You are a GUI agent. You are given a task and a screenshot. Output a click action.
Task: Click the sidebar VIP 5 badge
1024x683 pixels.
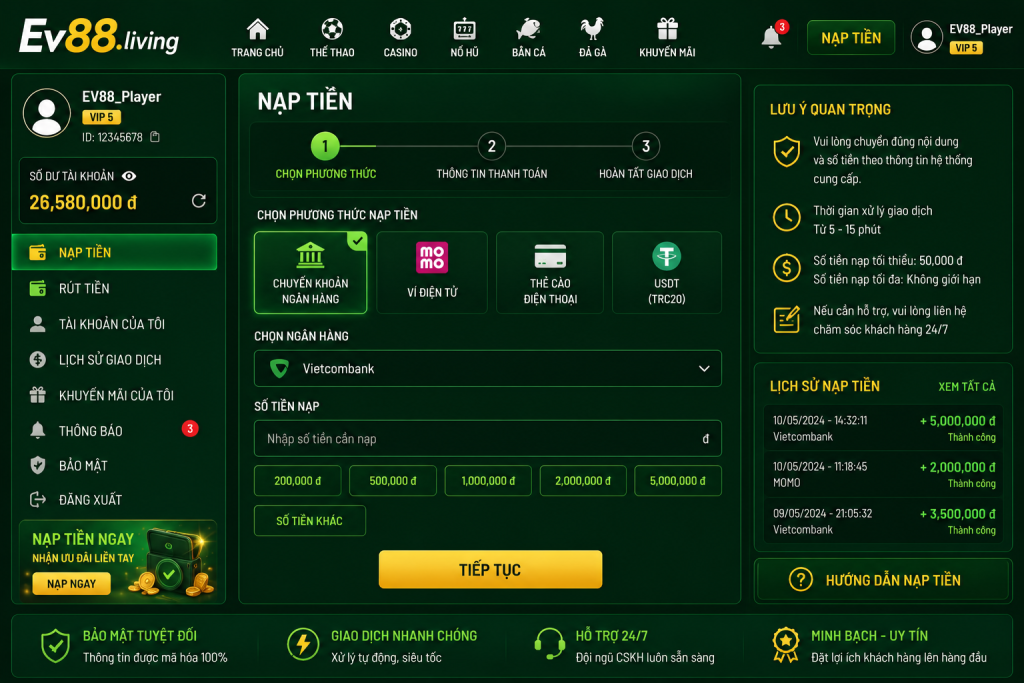(101, 118)
